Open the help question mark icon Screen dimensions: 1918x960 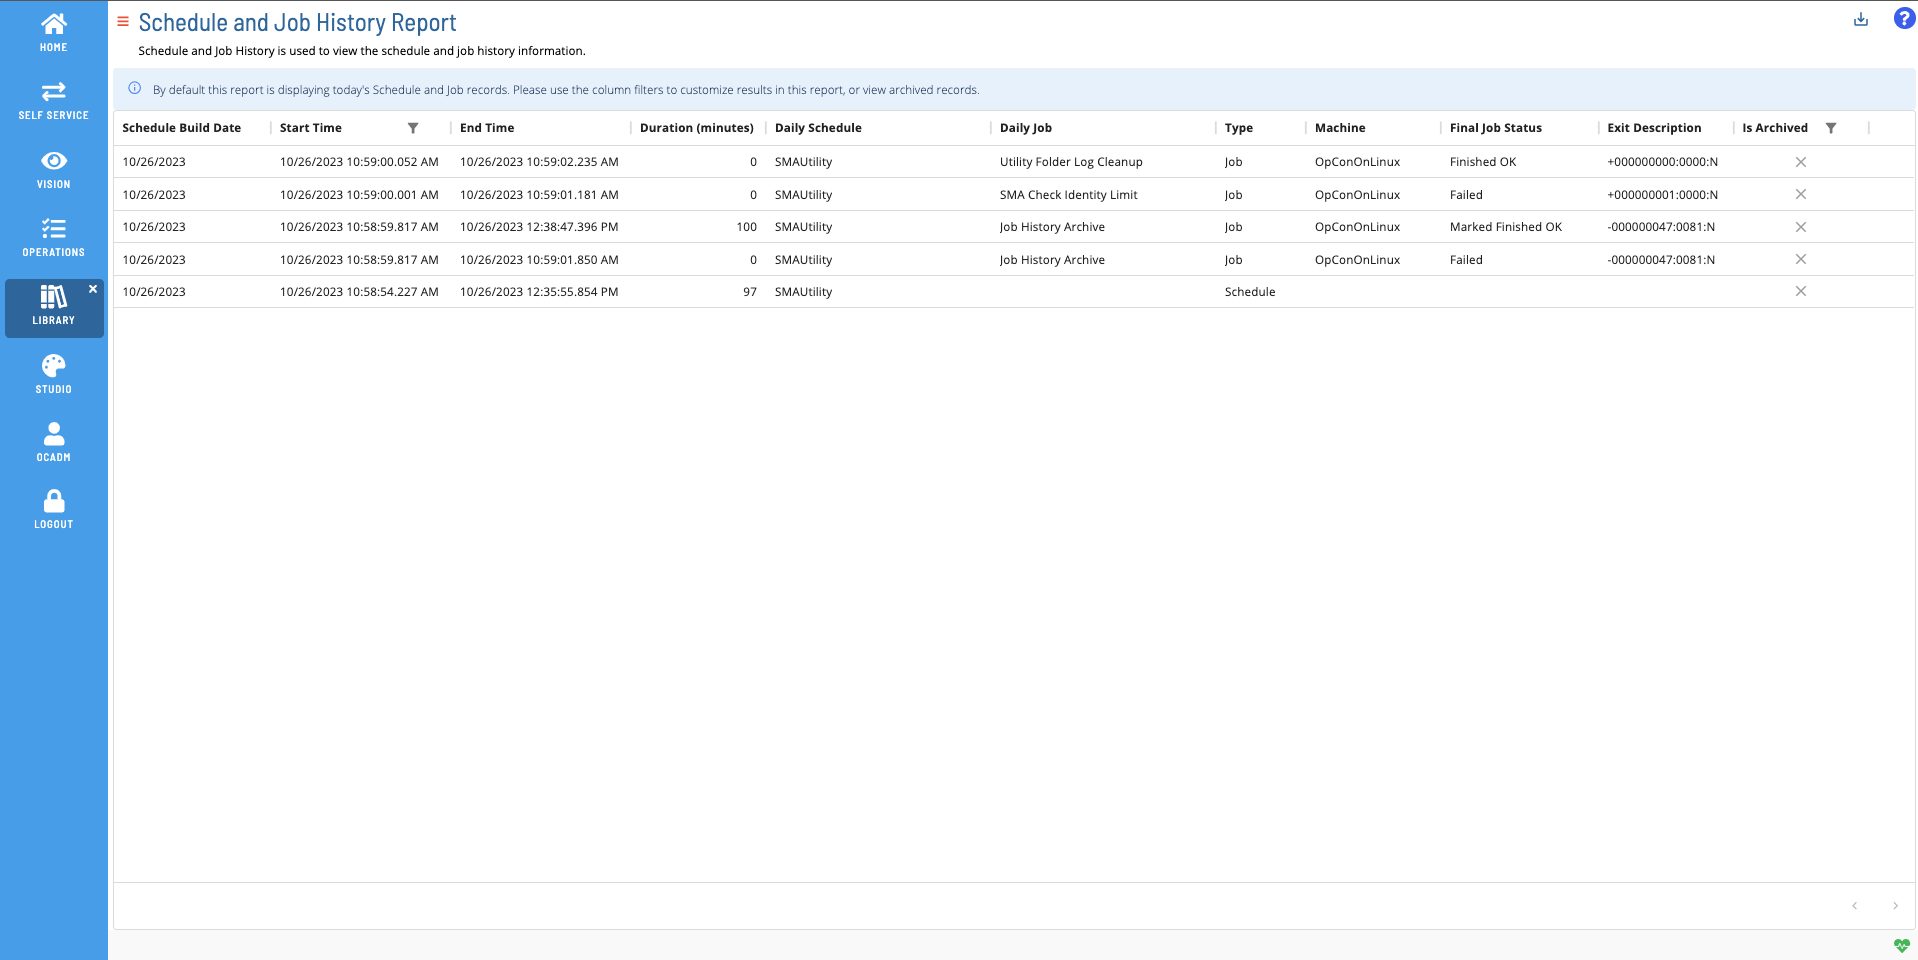tap(1904, 19)
